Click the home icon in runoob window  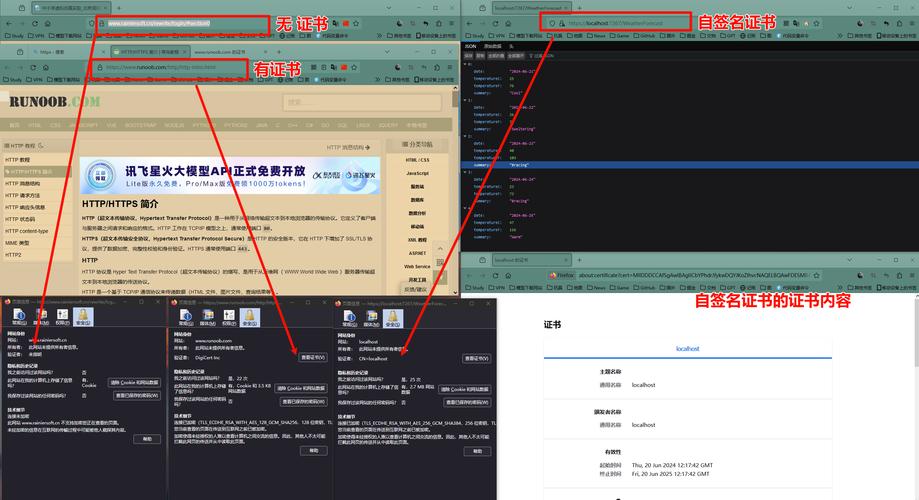pos(46,67)
